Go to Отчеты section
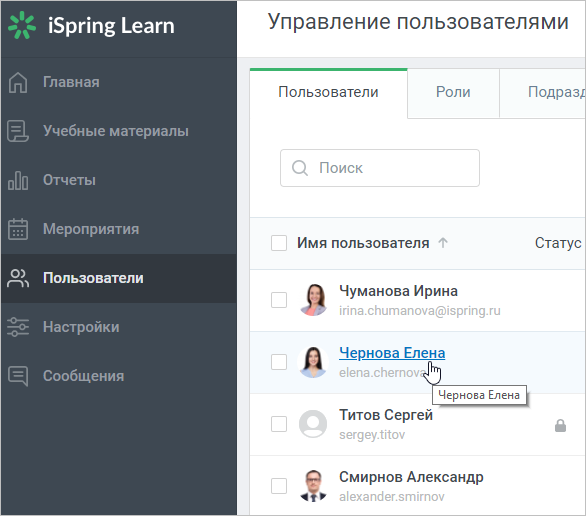The width and height of the screenshot is (586, 516). (119, 180)
